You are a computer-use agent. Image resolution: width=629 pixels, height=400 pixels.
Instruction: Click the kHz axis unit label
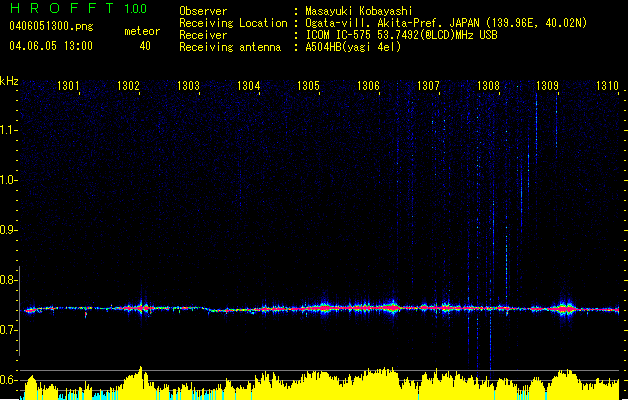[x=9, y=81]
